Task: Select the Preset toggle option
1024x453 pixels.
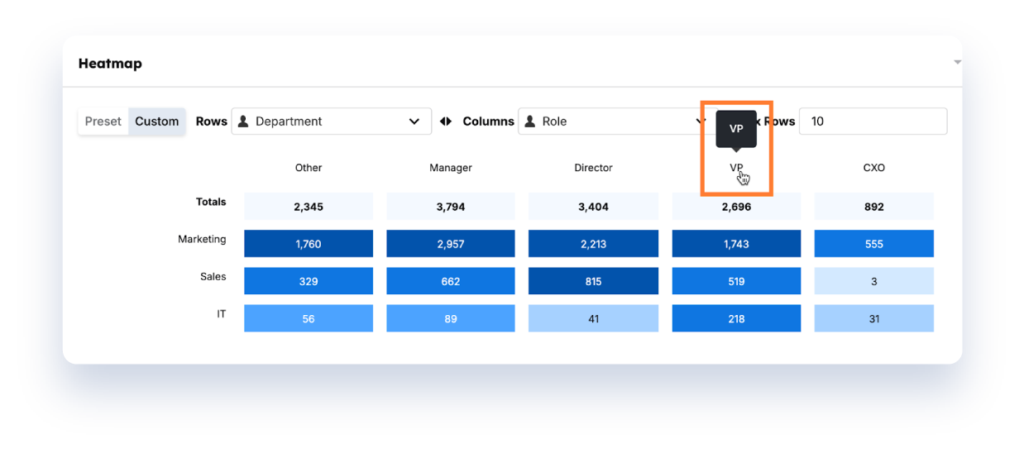Action: click(x=103, y=122)
